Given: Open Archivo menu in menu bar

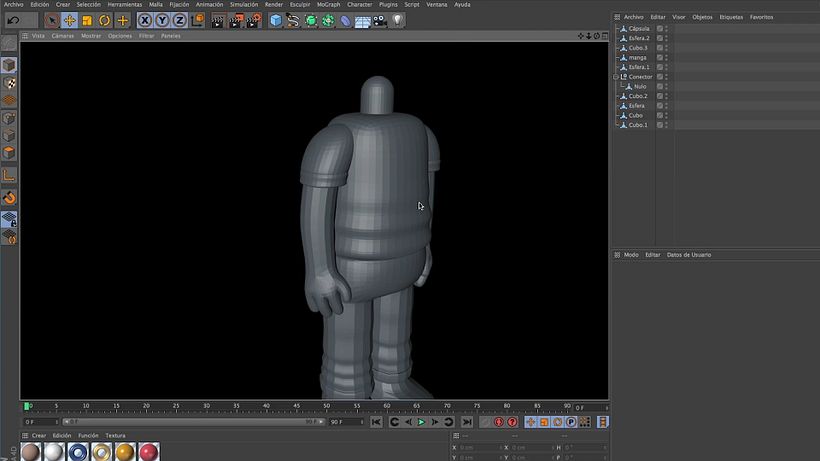Looking at the screenshot, I should [14, 4].
